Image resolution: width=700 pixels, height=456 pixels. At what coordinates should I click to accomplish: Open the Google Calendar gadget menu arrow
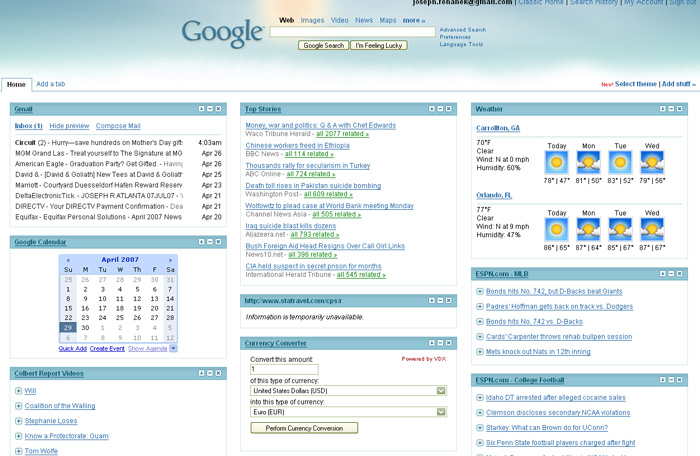[201, 242]
